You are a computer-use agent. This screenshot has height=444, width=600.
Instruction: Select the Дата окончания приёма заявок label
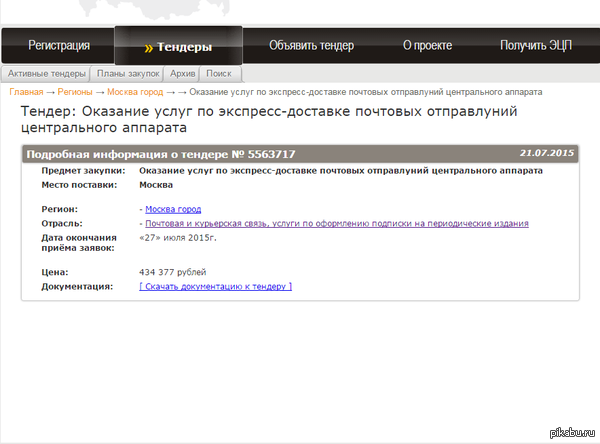click(x=79, y=243)
